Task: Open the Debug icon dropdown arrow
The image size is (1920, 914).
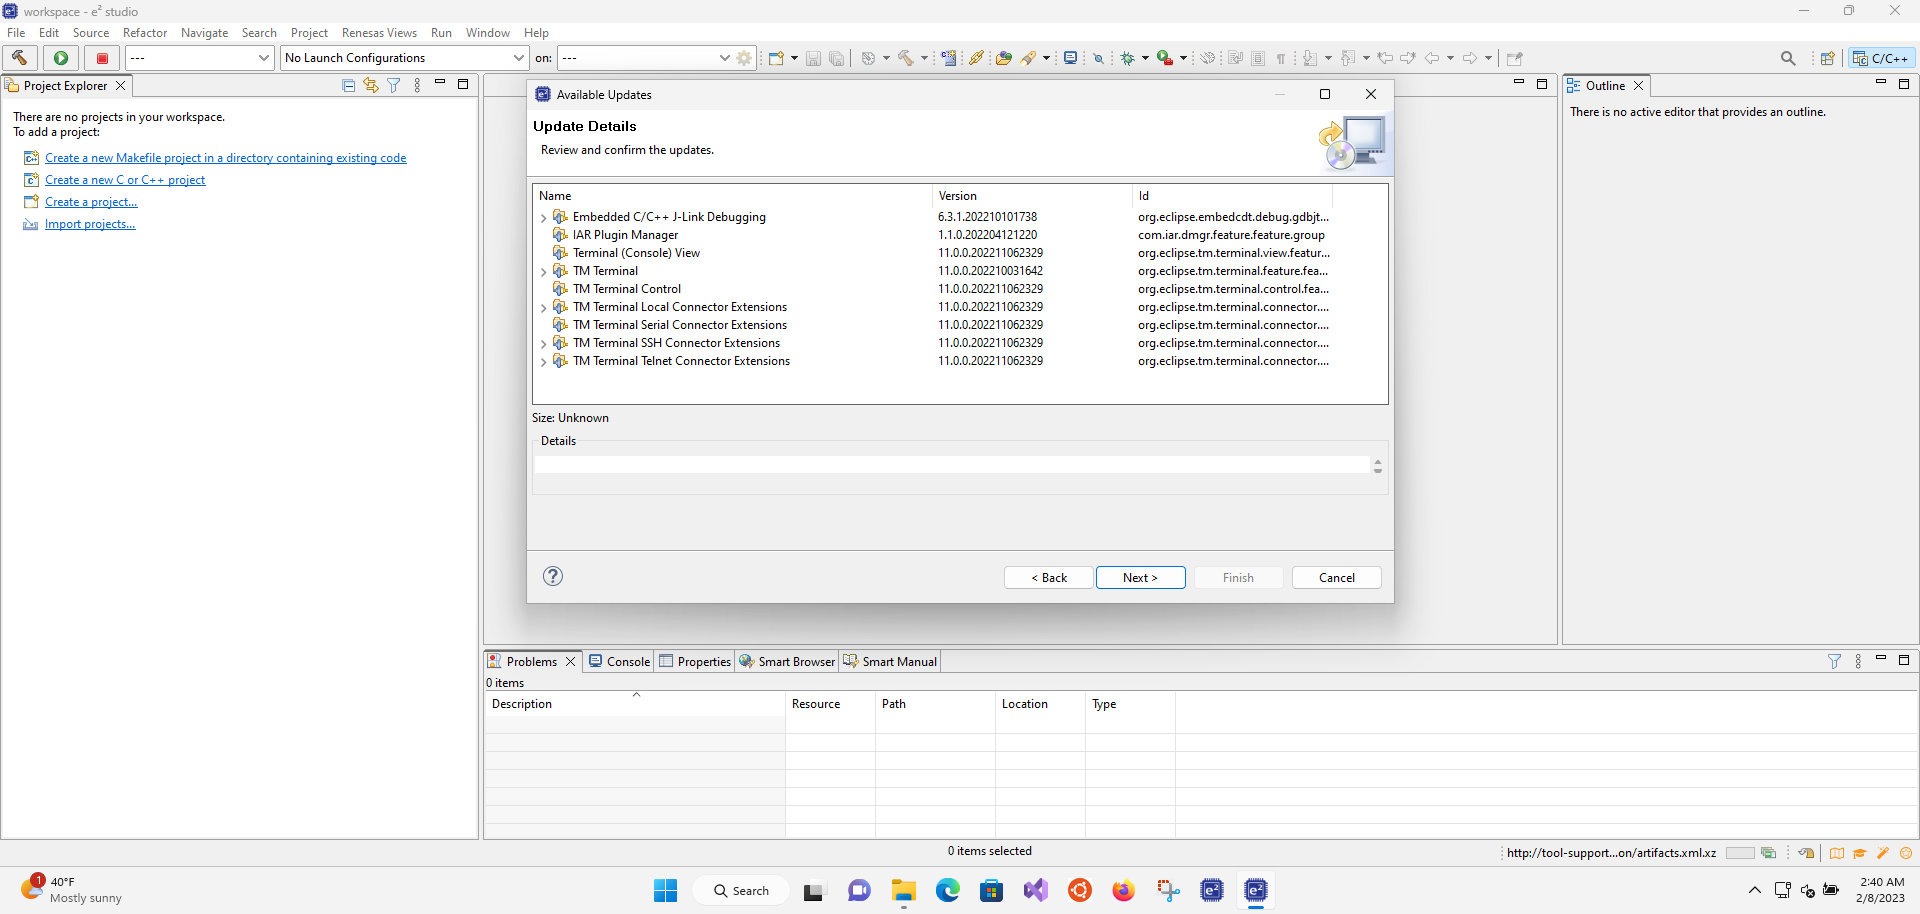Action: (1145, 58)
